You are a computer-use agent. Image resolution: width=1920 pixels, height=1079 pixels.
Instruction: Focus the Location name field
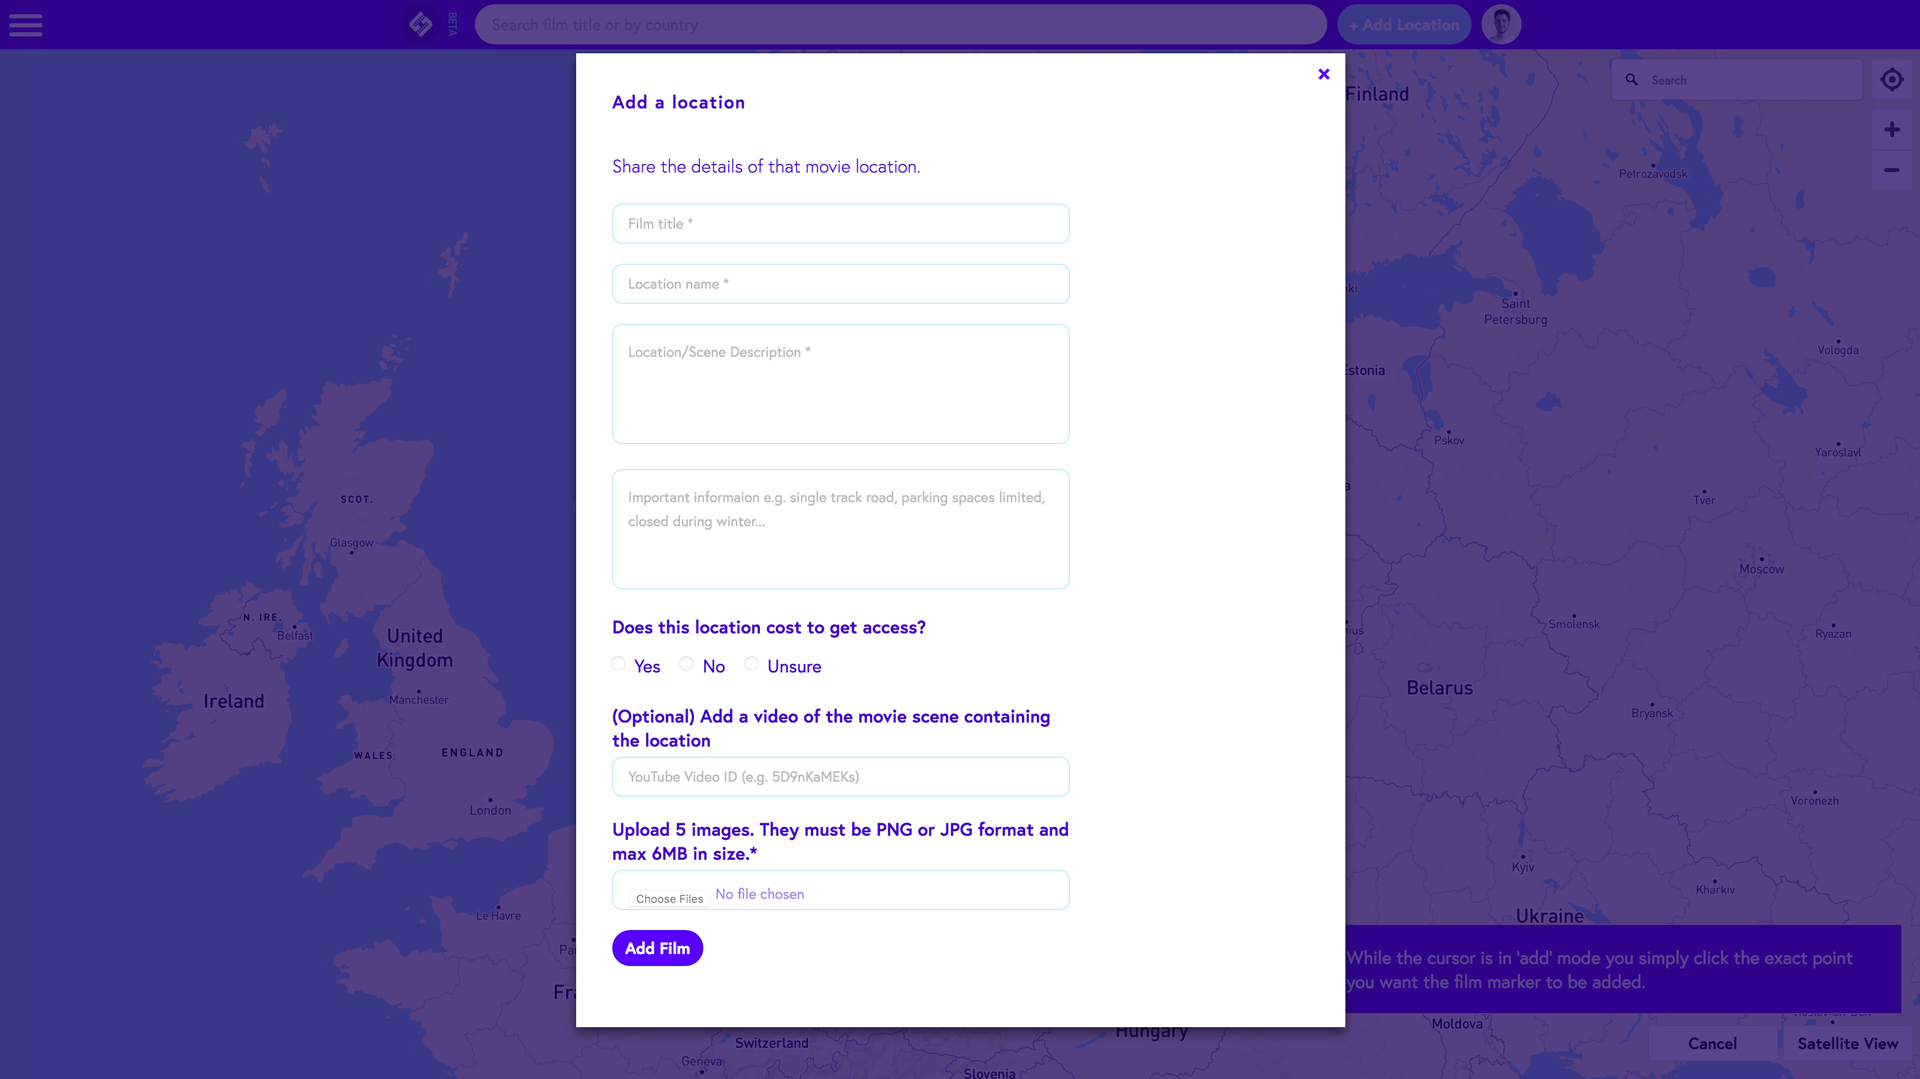pos(840,284)
